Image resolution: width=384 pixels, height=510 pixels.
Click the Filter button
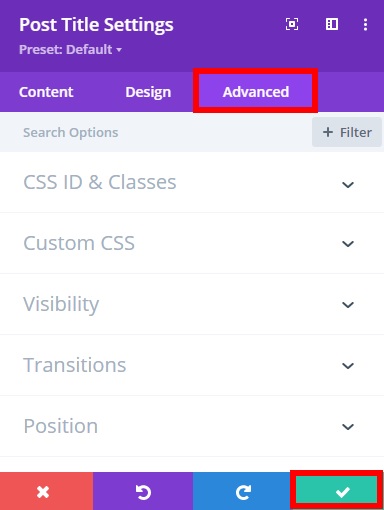[347, 132]
